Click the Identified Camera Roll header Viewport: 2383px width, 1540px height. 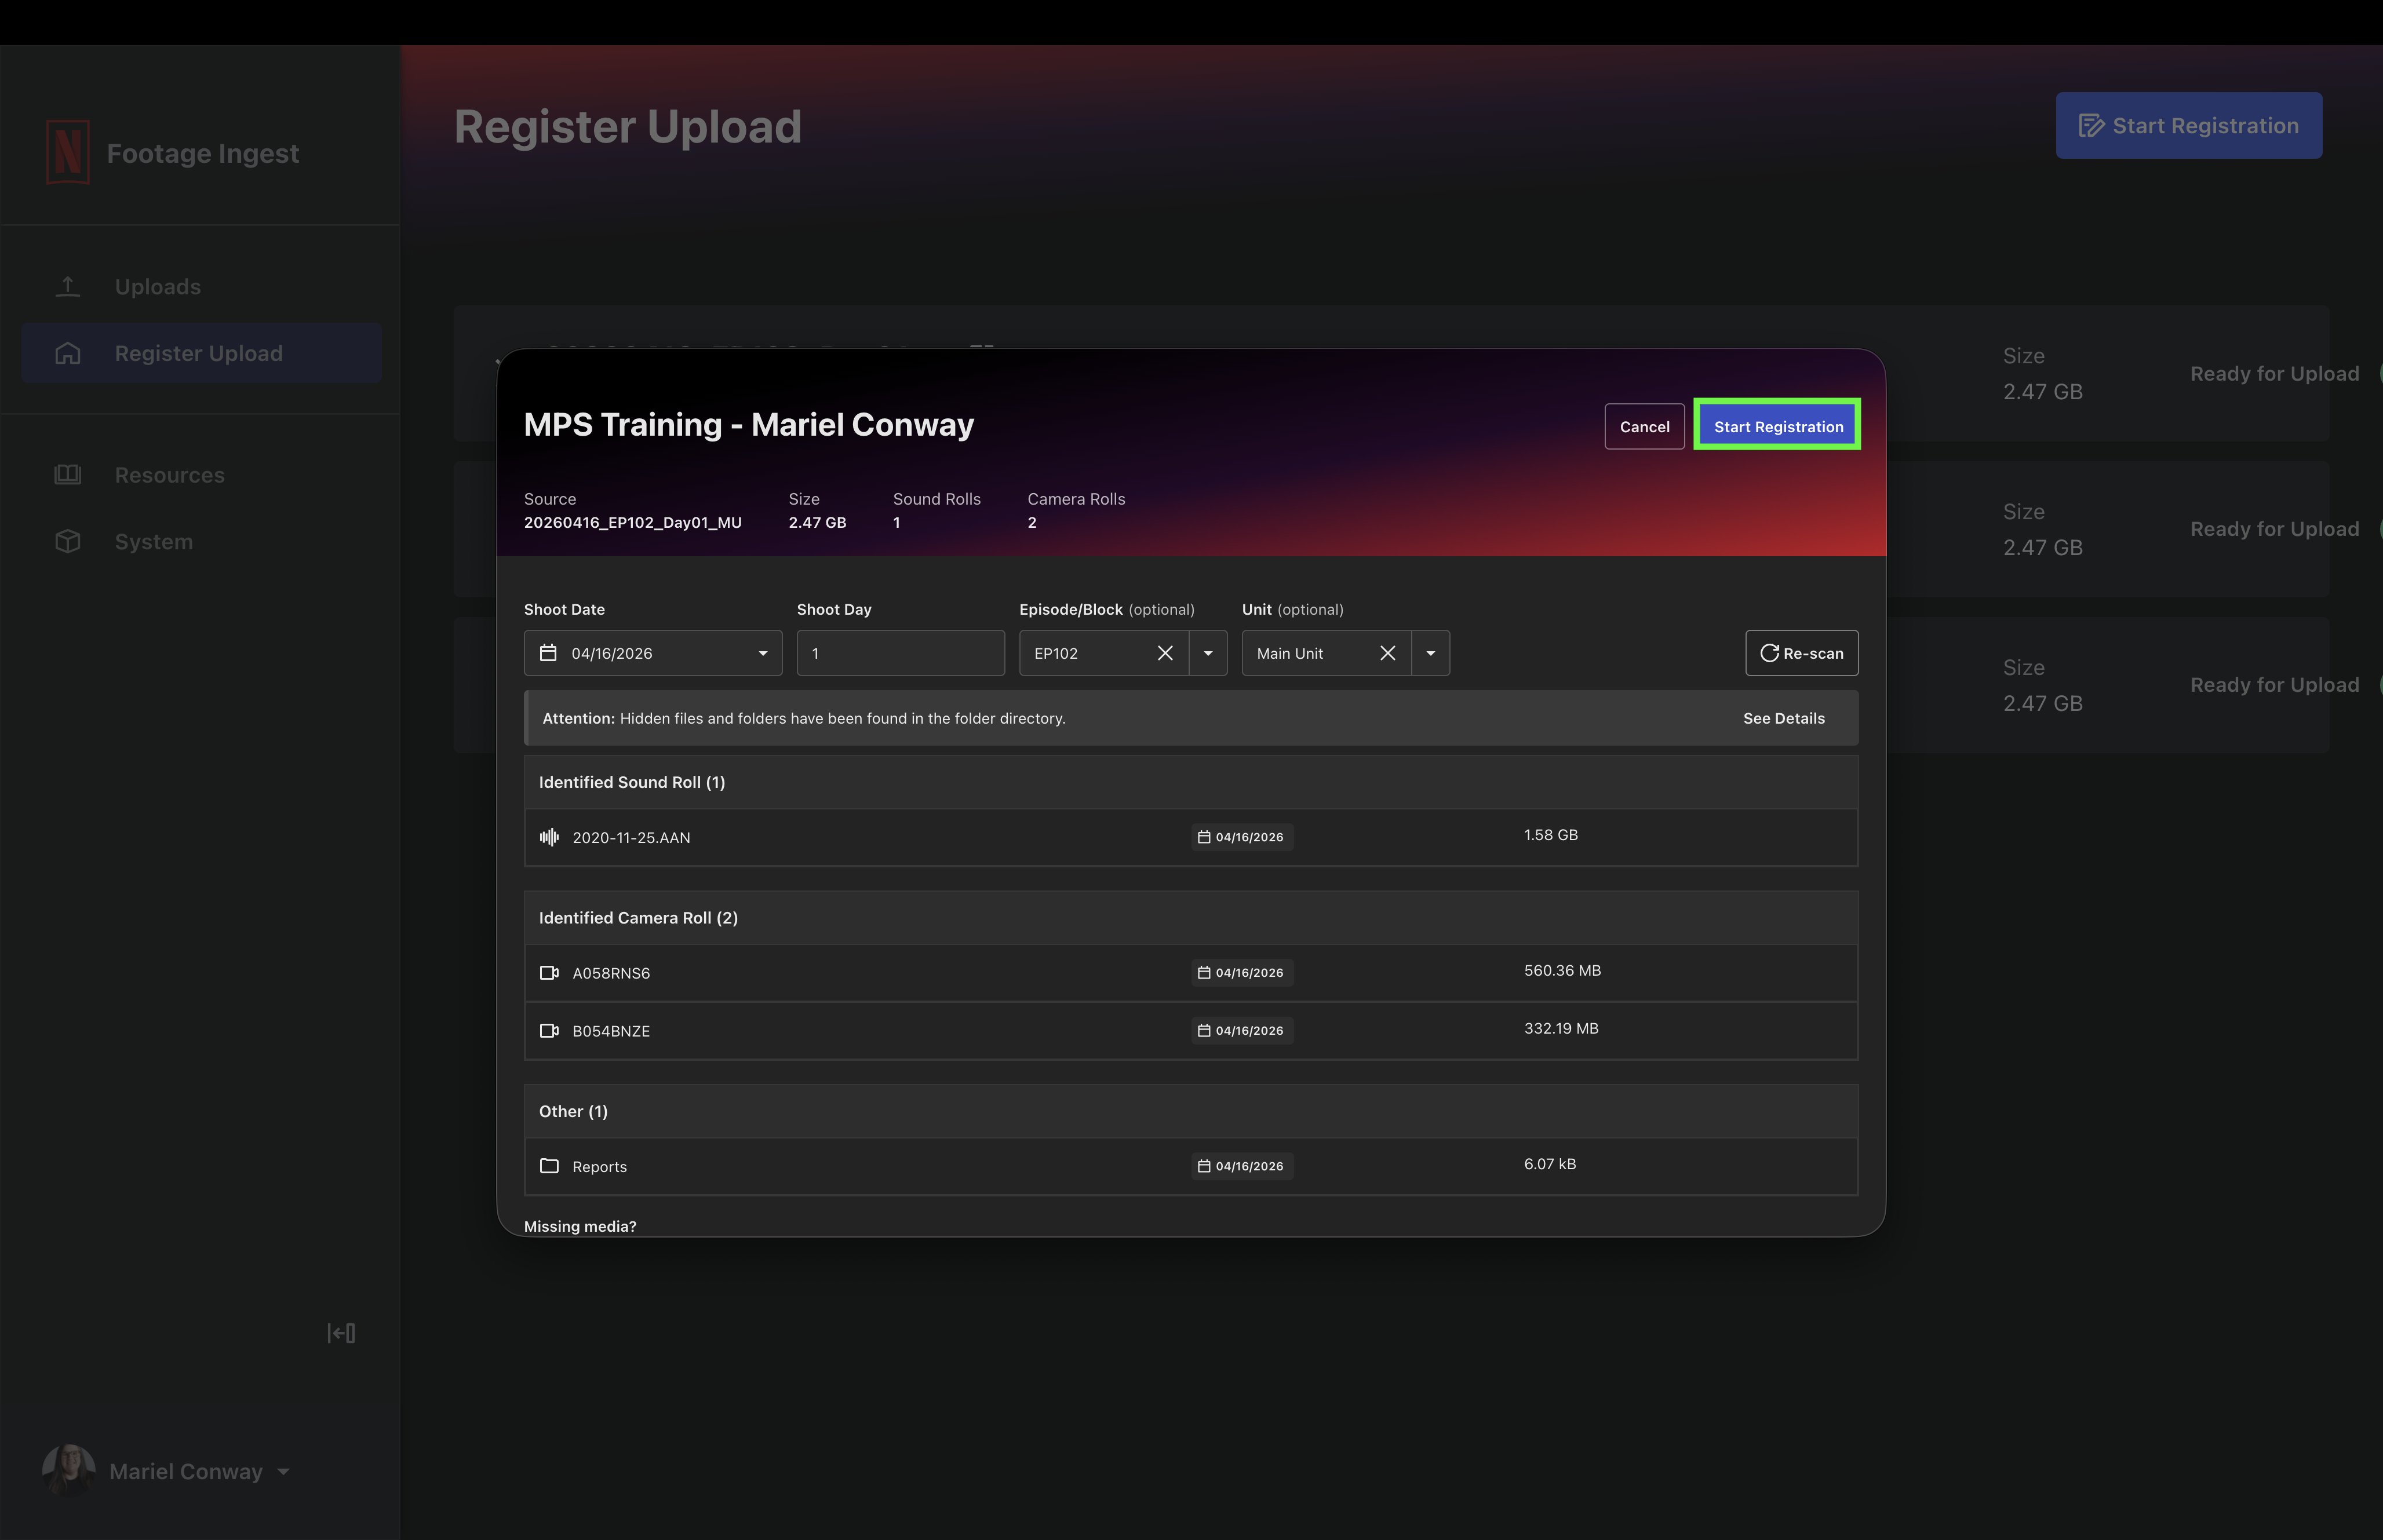click(1191, 918)
